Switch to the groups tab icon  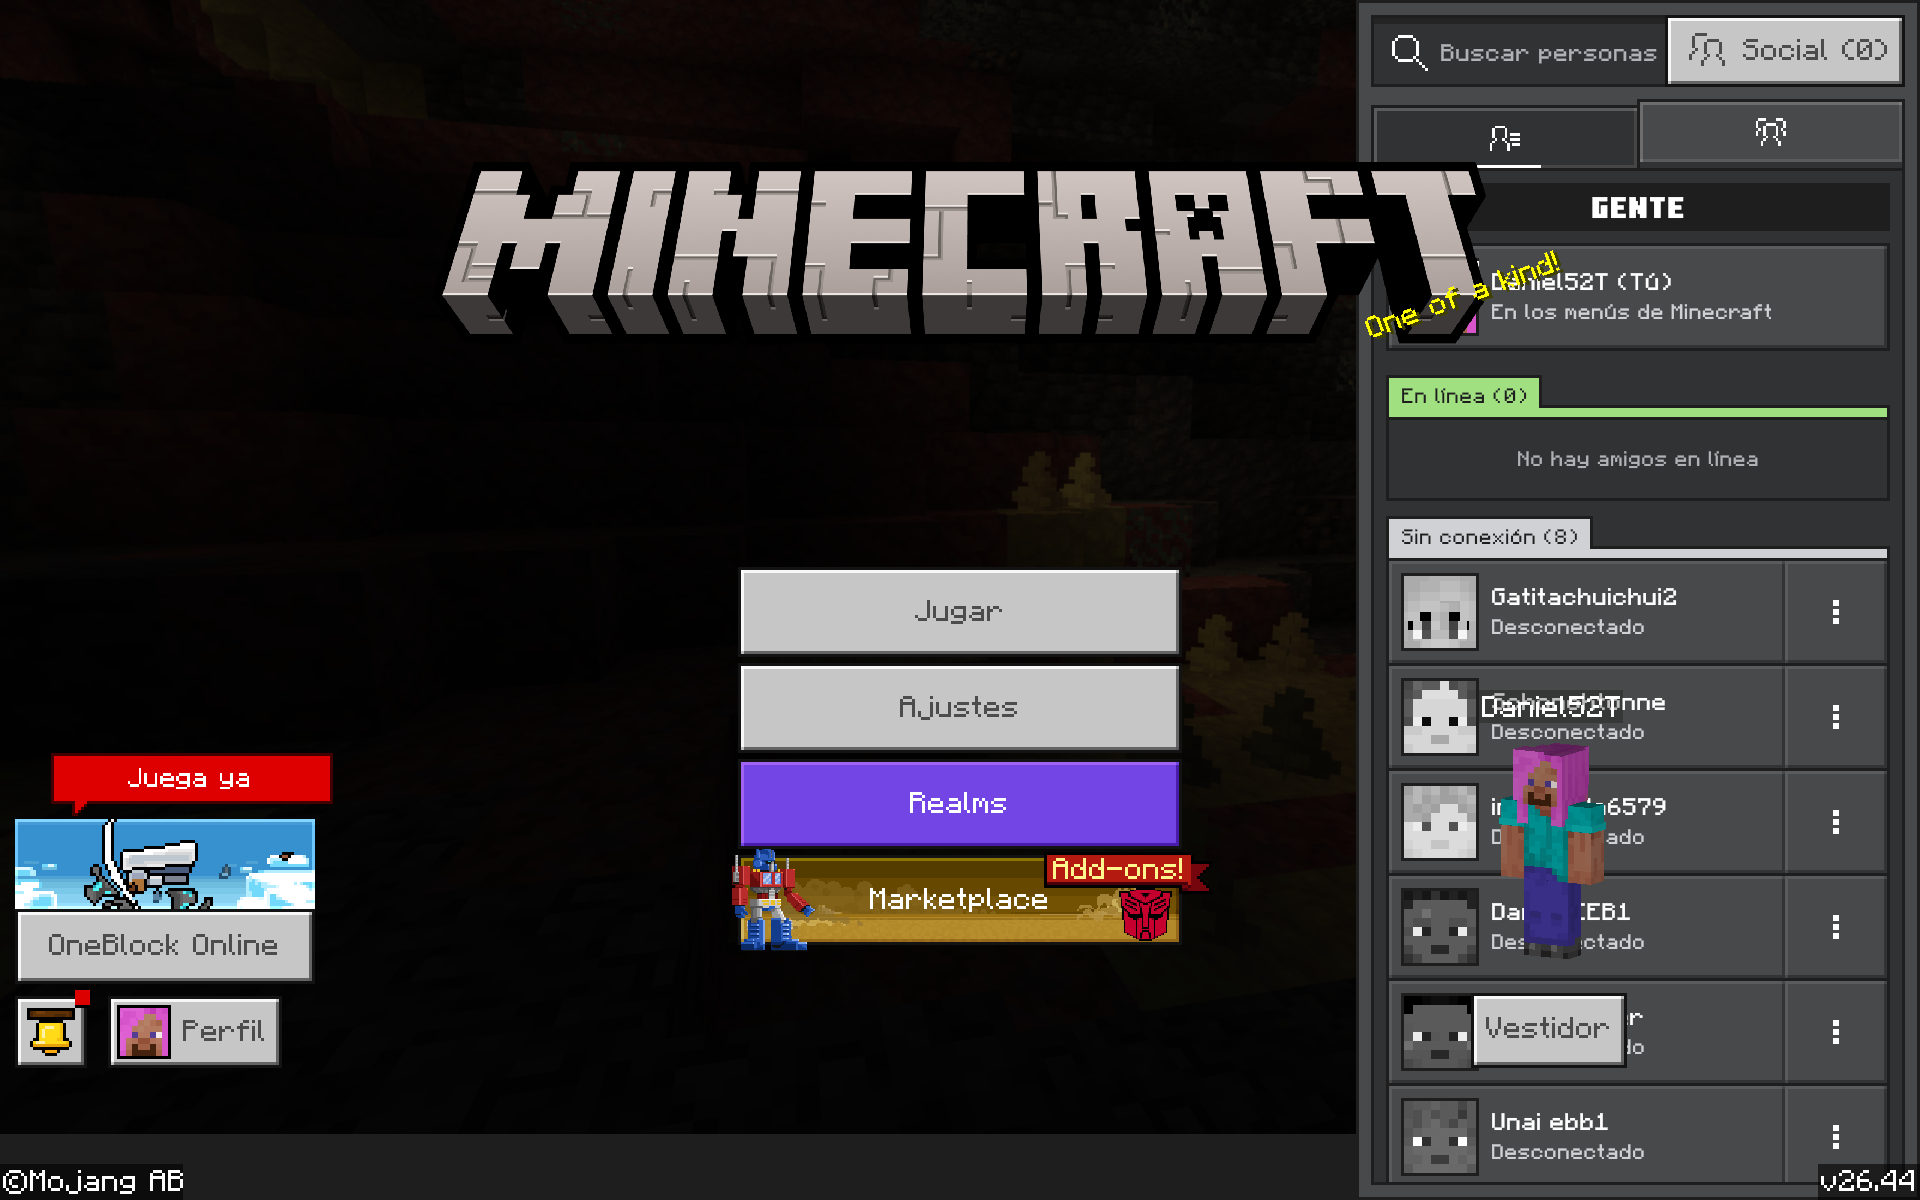click(x=1770, y=132)
